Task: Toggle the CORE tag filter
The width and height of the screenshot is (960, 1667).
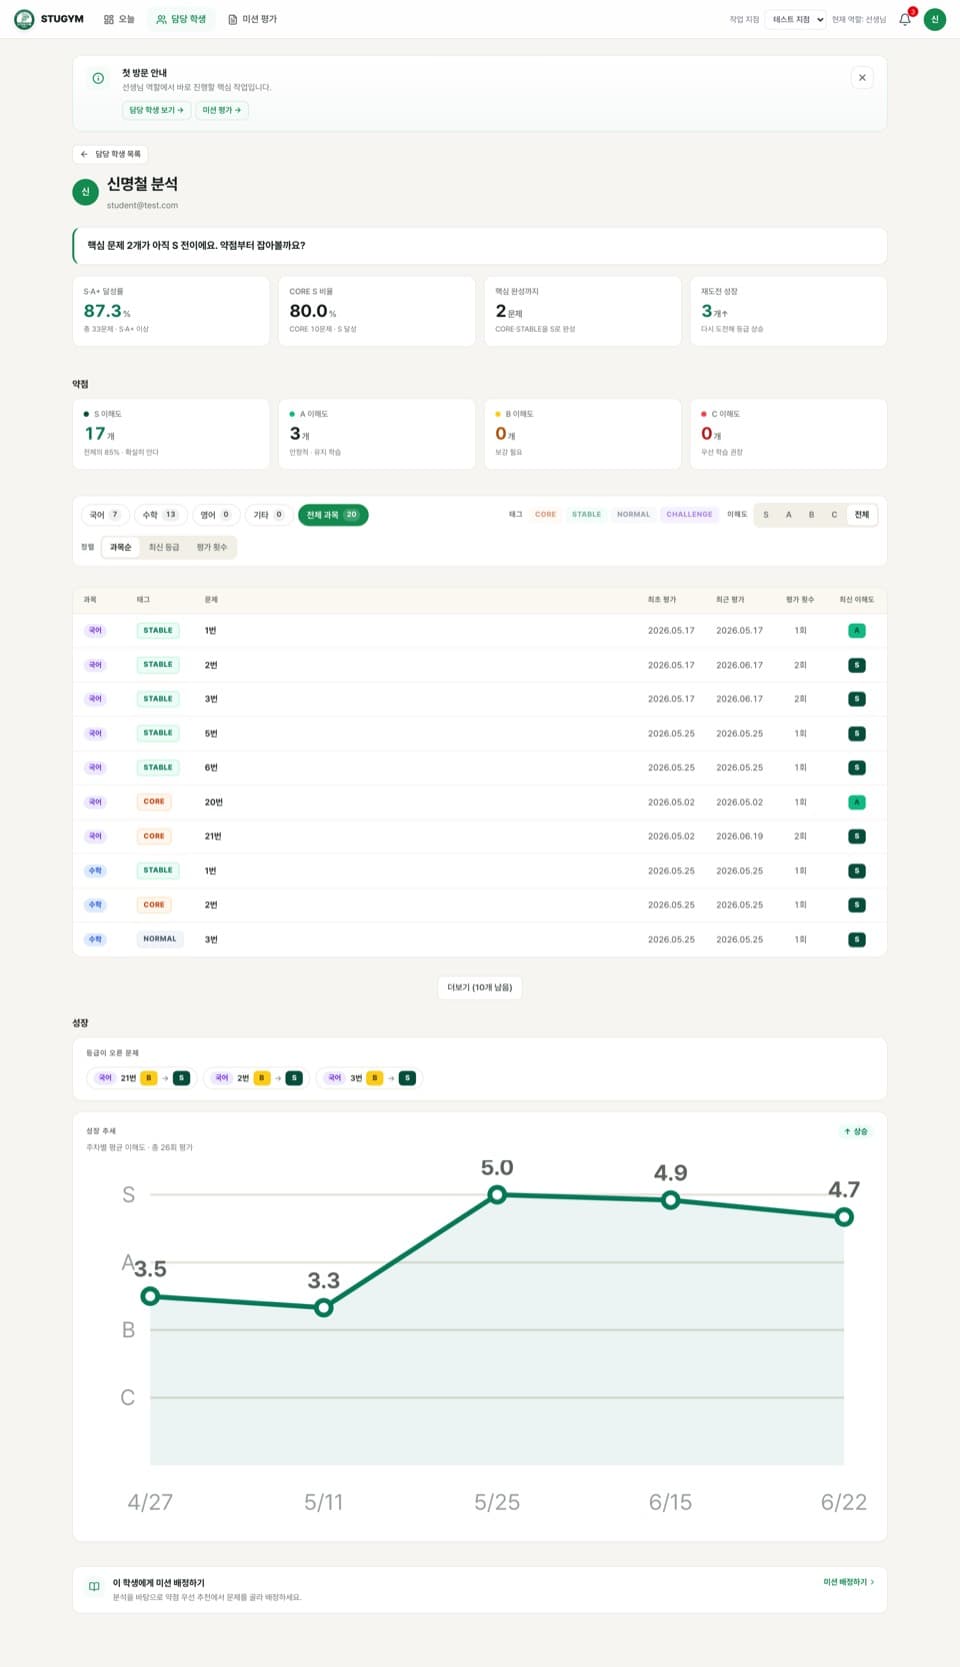Action: coord(545,515)
